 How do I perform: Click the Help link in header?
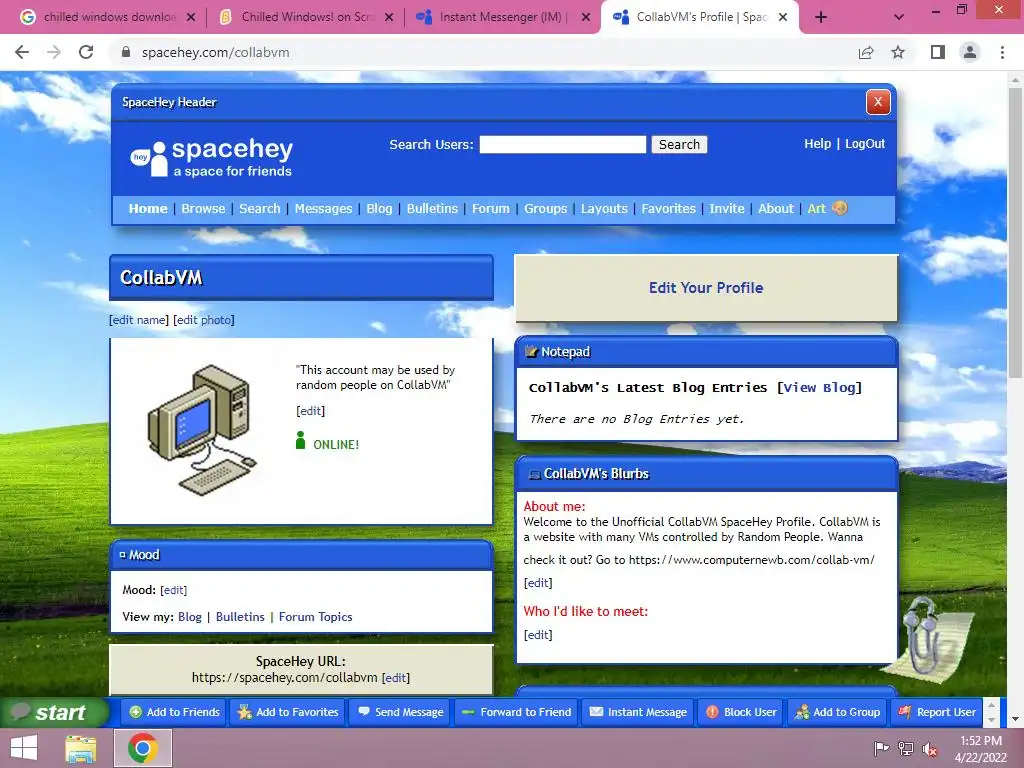pos(818,144)
